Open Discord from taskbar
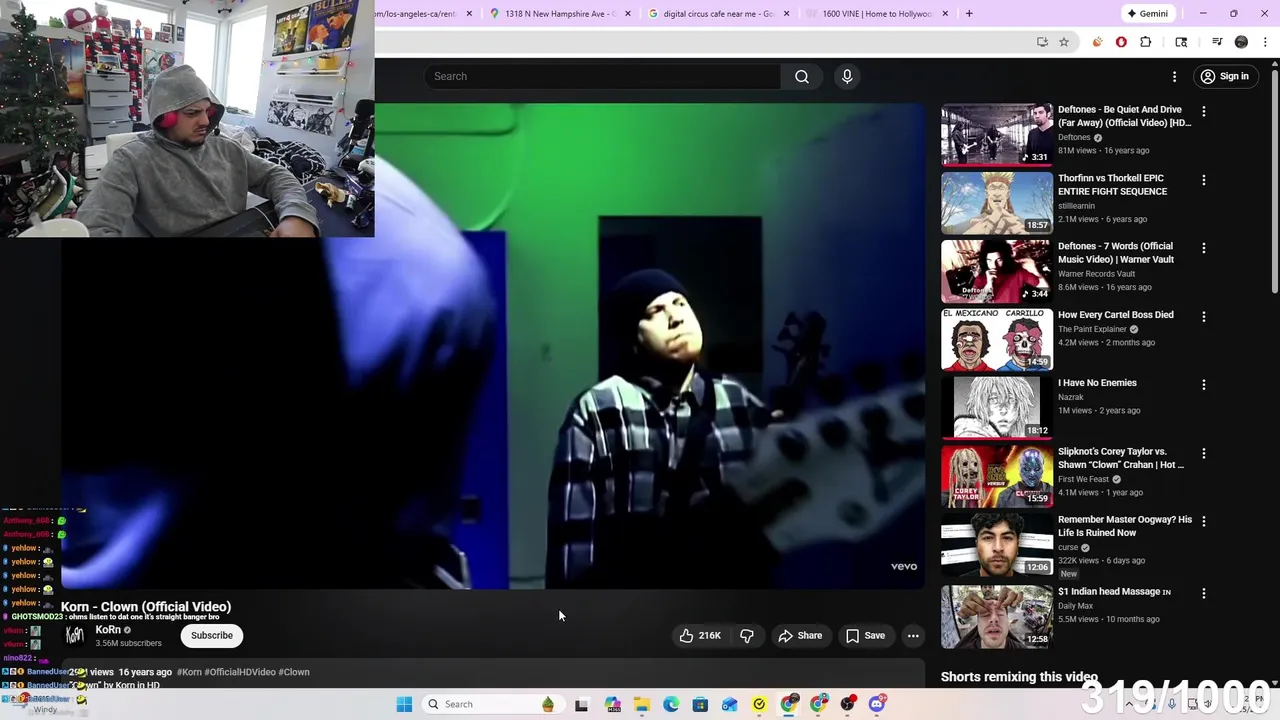 (x=877, y=704)
